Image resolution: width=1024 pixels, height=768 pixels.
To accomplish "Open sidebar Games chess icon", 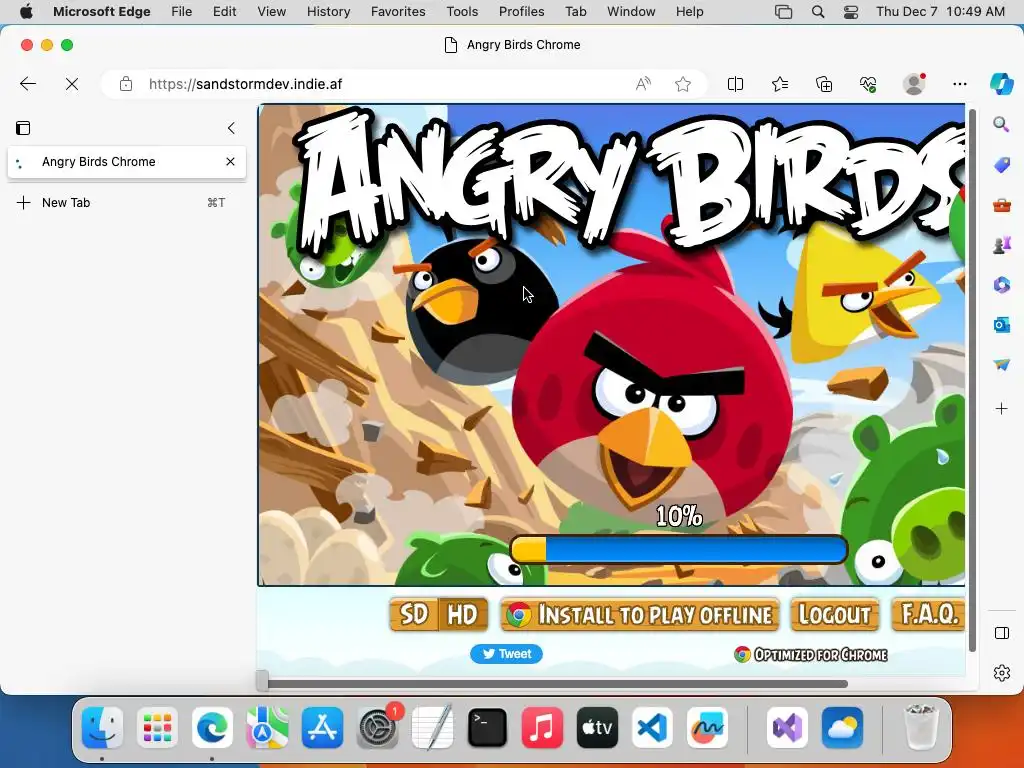I will 1002,245.
